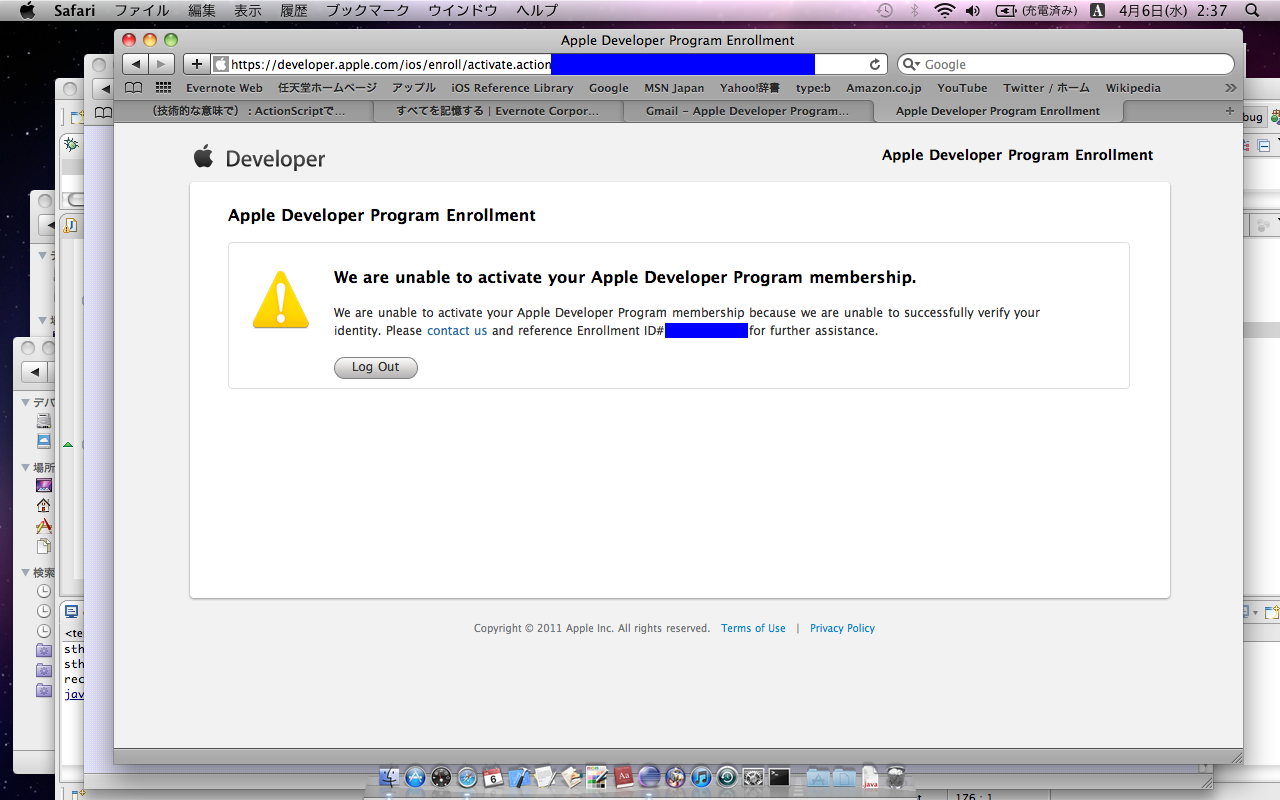Click the Bluetooth menu bar icon
The height and width of the screenshot is (800, 1280).
tap(914, 10)
